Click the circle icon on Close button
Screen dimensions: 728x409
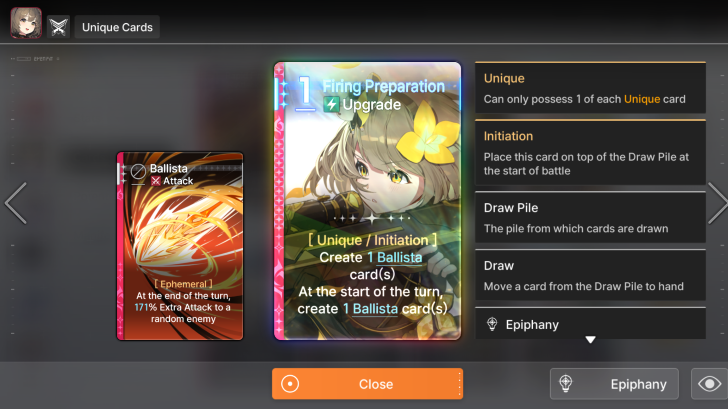290,384
